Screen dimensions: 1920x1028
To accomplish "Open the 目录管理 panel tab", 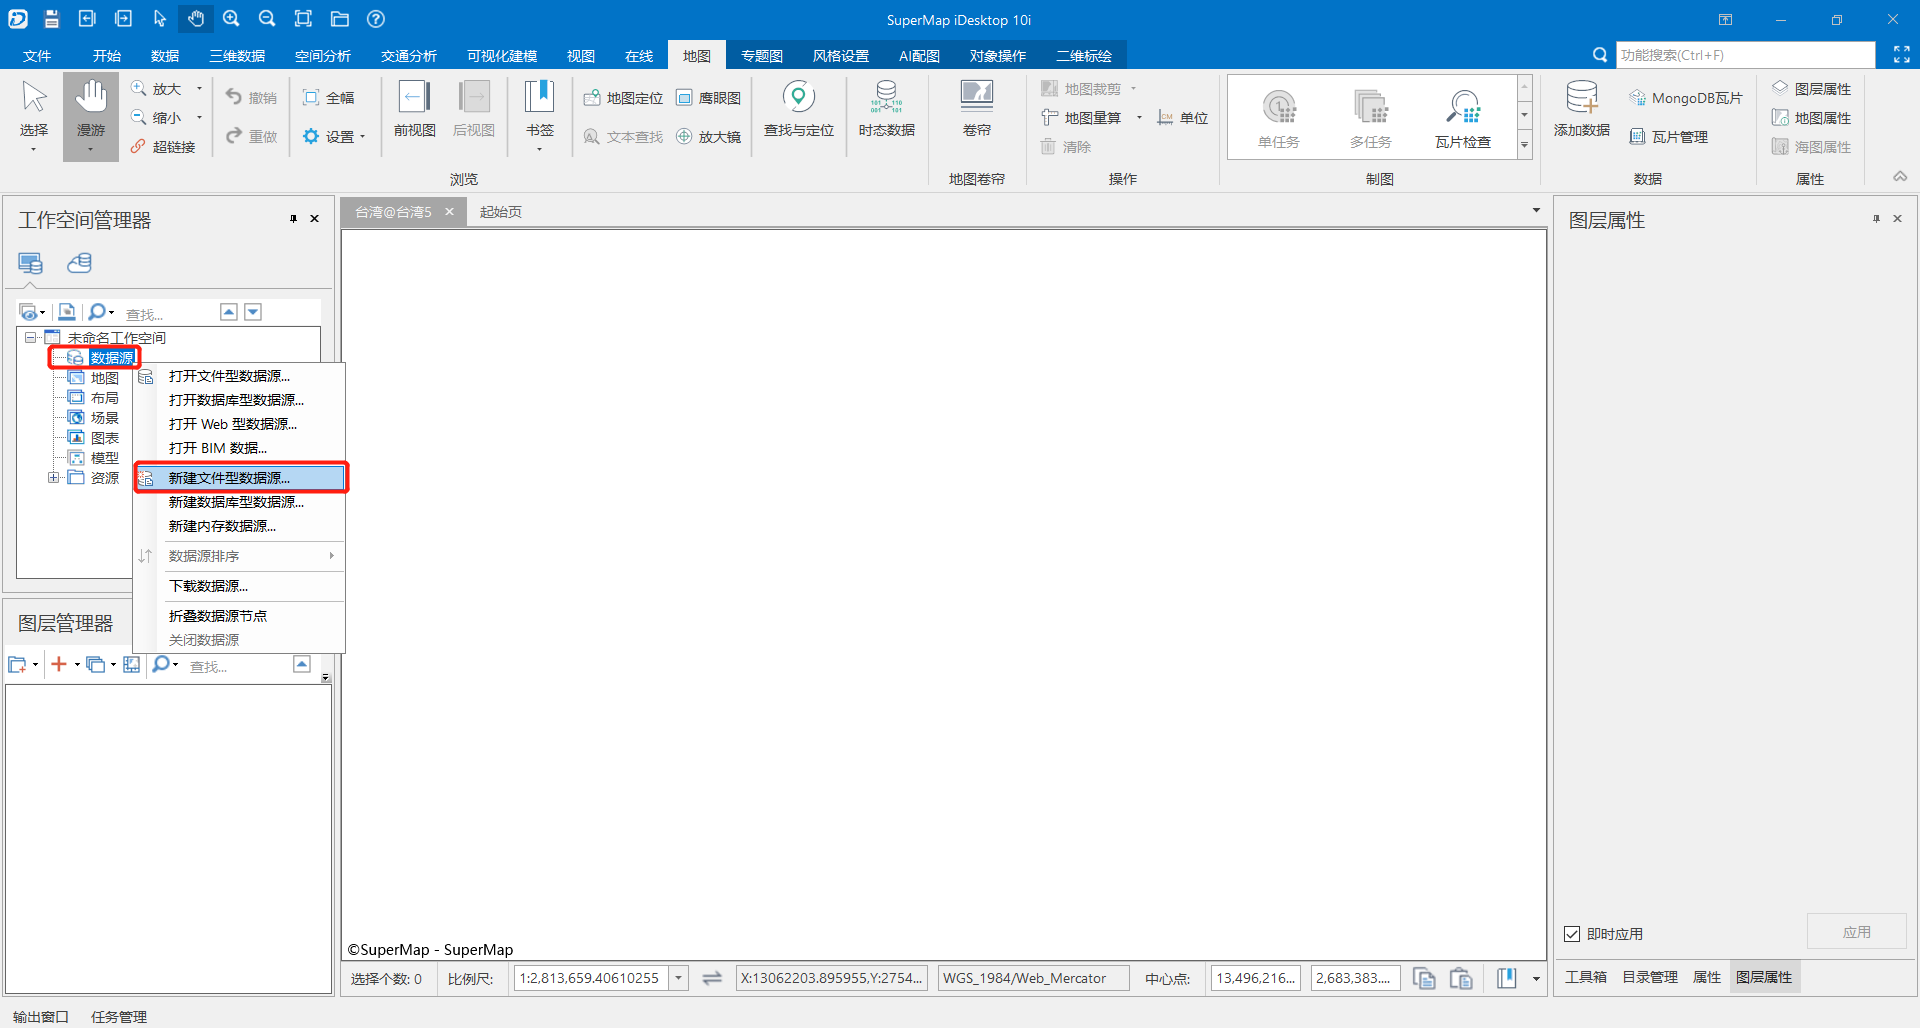I will (x=1650, y=977).
